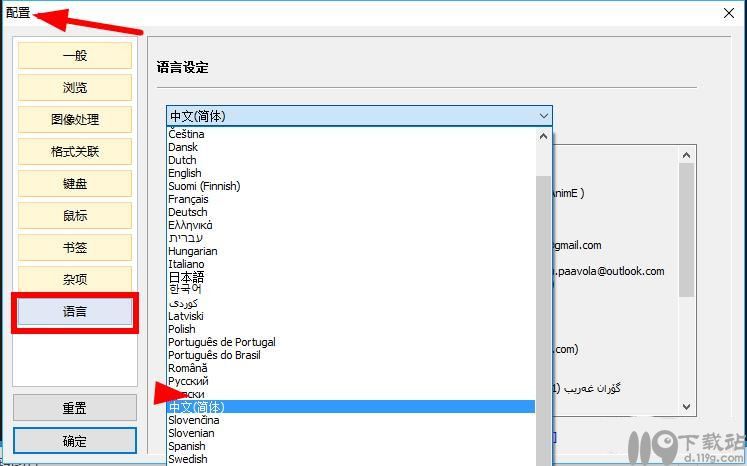Choose Spanish in the dropdown list
The image size is (747, 466).
[186, 446]
